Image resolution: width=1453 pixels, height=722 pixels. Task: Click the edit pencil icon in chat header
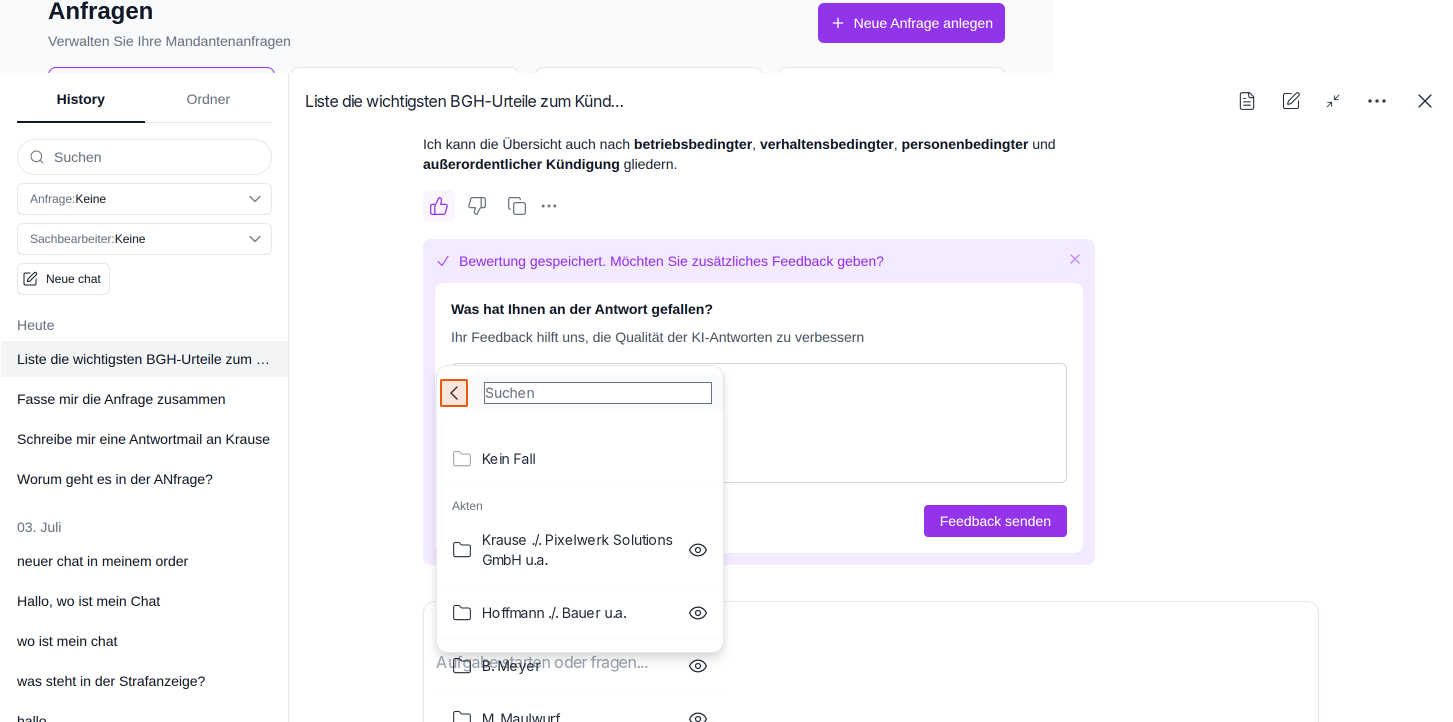[x=1291, y=101]
